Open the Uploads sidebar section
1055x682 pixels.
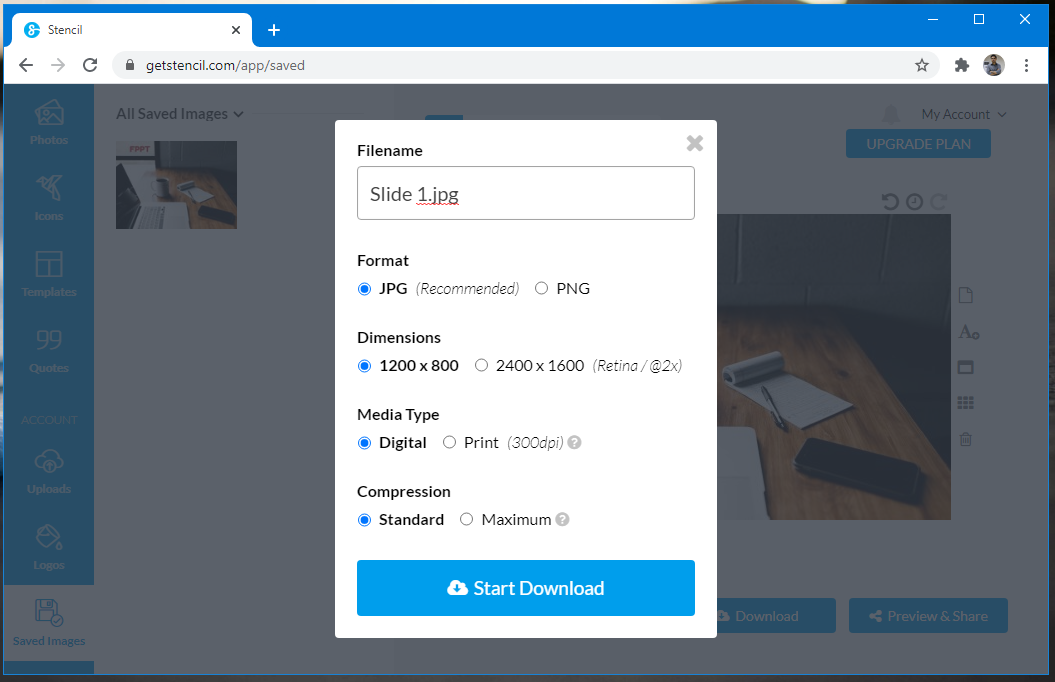pyautogui.click(x=49, y=471)
